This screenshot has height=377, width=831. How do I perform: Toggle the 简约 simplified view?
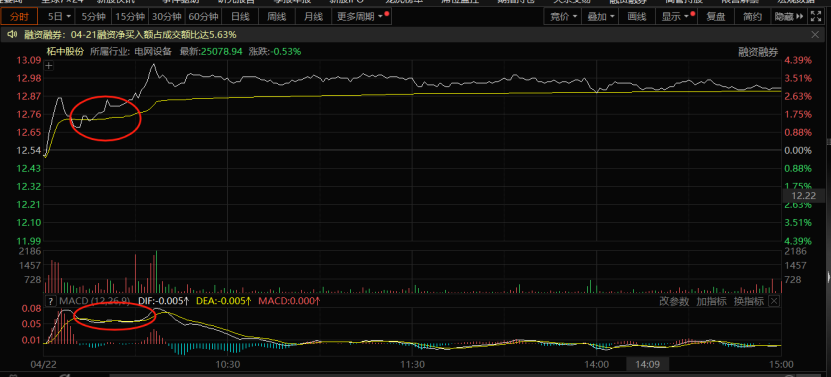(x=752, y=17)
